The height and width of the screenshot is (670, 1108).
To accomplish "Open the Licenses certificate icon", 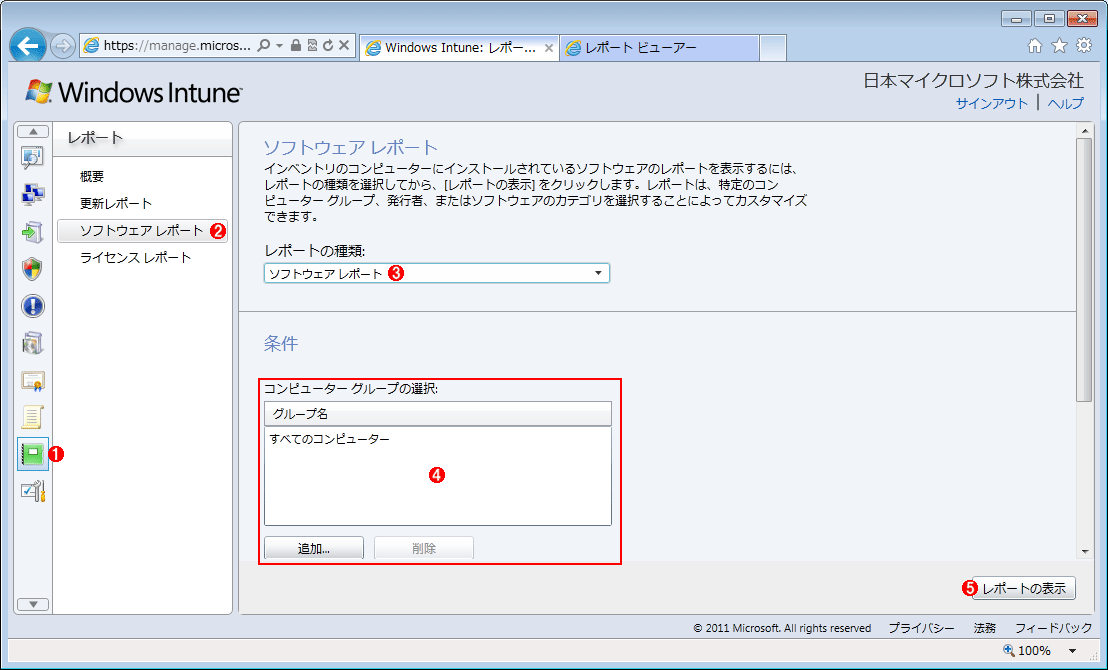I will 33,381.
